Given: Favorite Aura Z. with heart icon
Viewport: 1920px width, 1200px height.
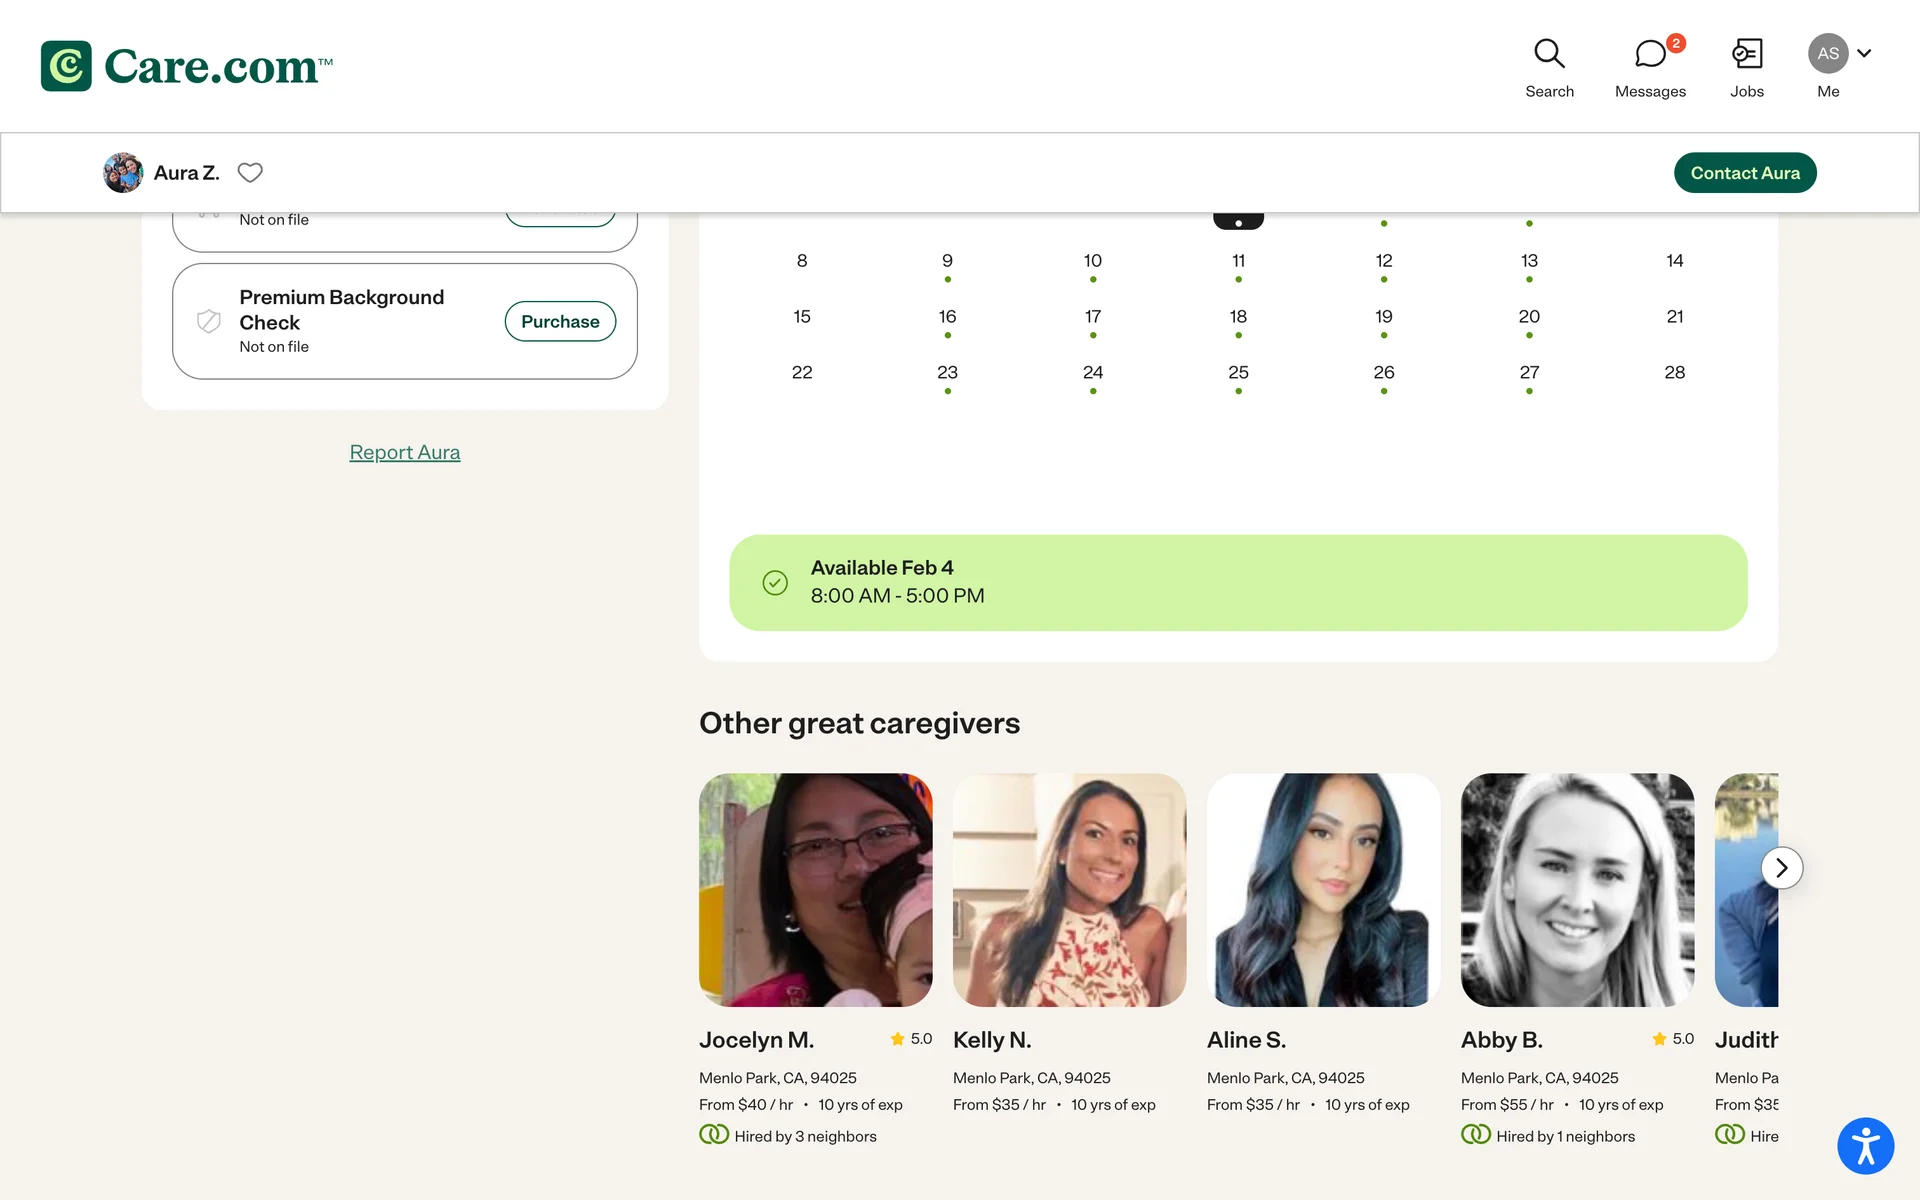Looking at the screenshot, I should coord(250,173).
